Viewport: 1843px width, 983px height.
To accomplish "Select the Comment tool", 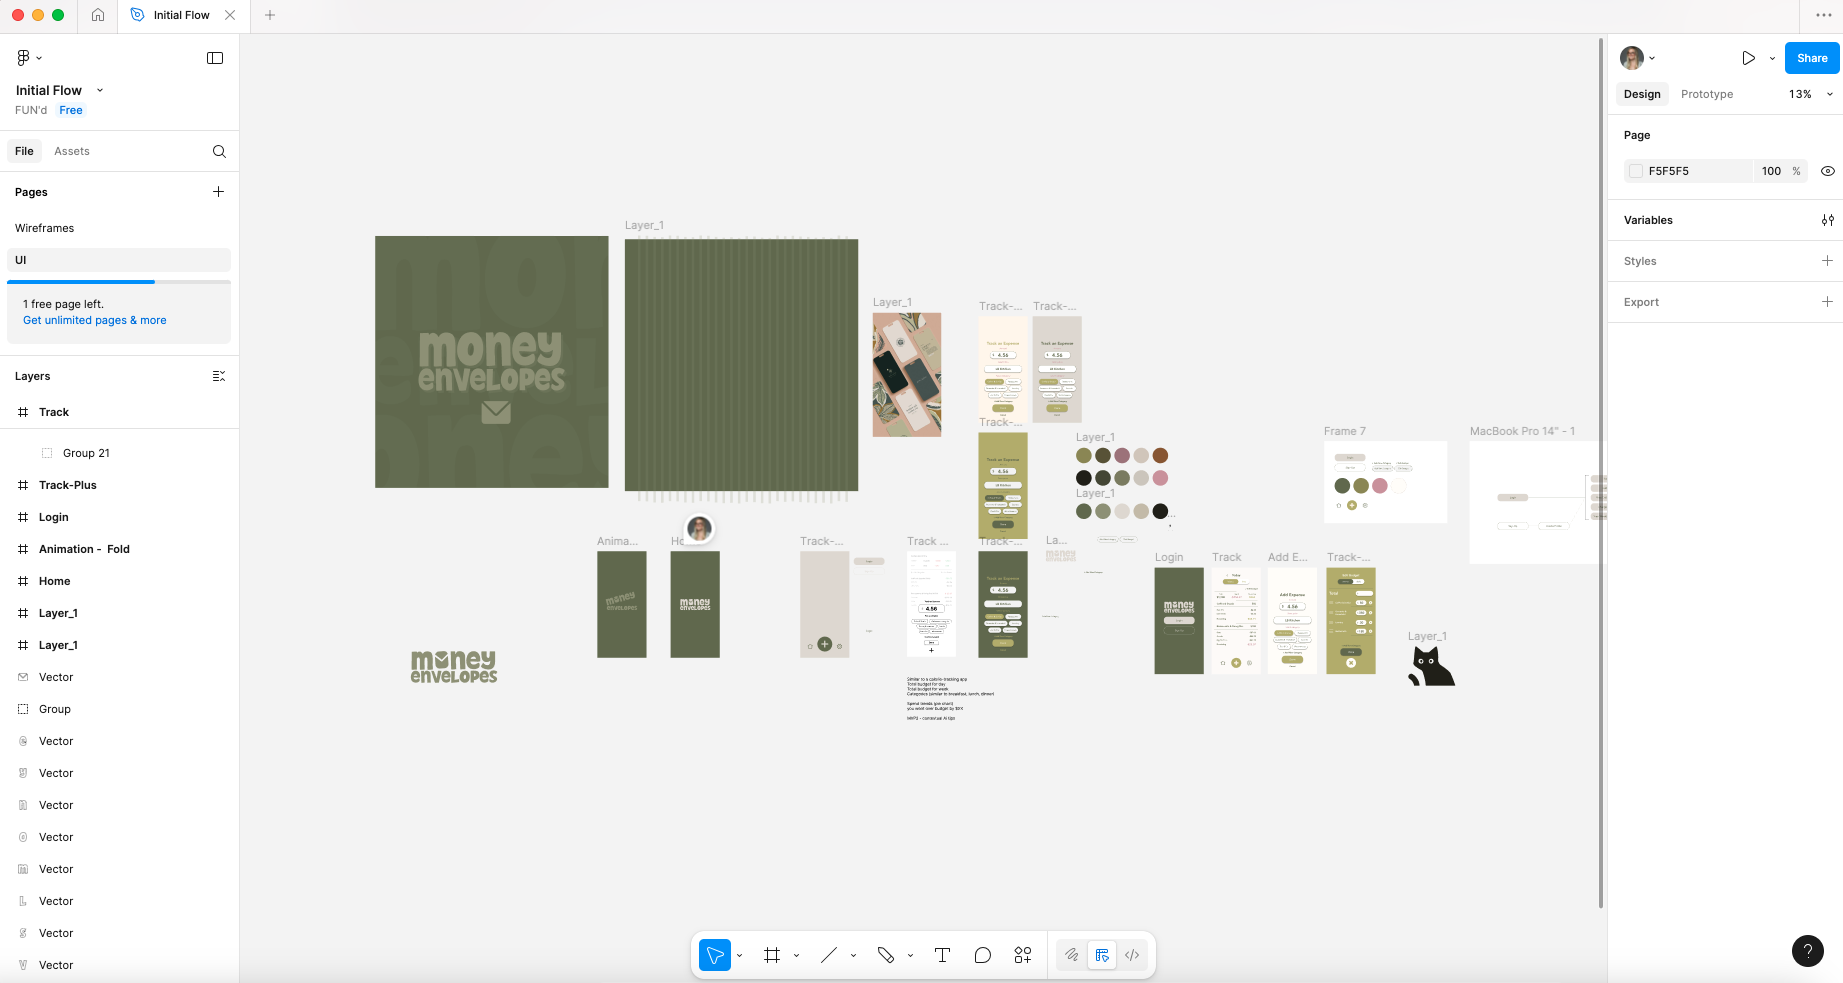I will click(x=982, y=955).
